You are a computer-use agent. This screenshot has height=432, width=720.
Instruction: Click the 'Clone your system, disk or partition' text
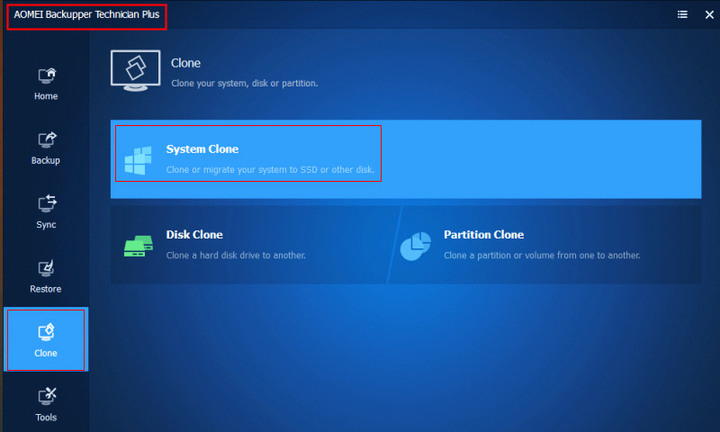(x=244, y=84)
